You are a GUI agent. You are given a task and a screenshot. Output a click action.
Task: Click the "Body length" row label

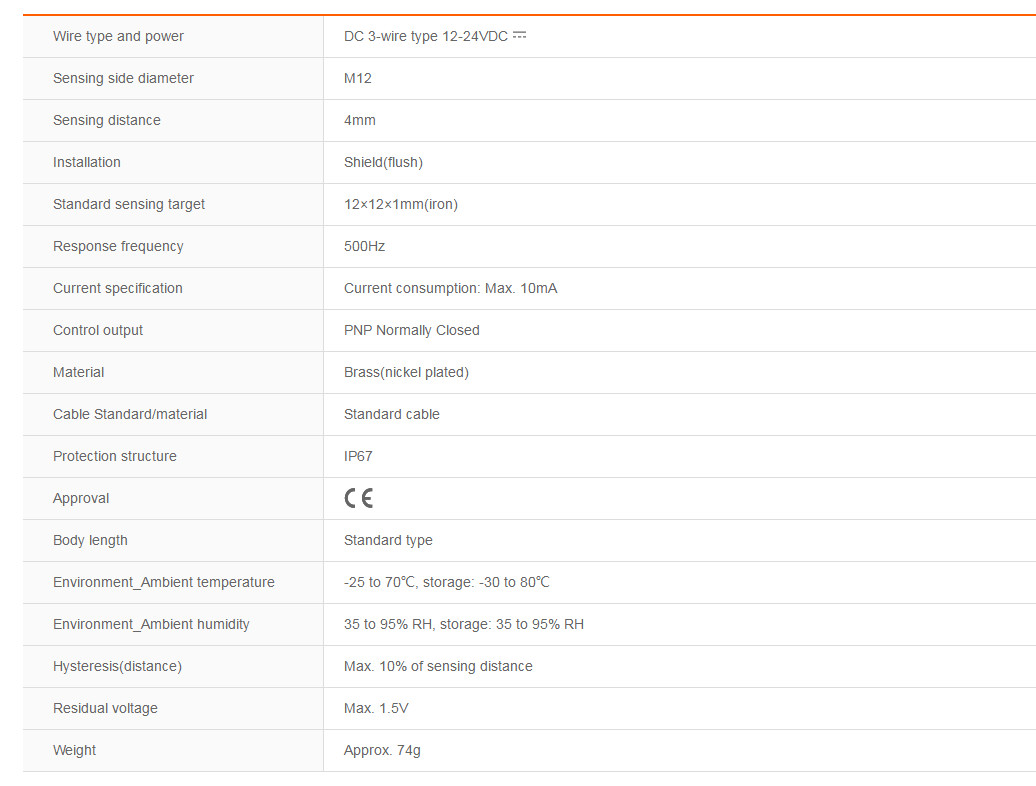[x=90, y=540]
